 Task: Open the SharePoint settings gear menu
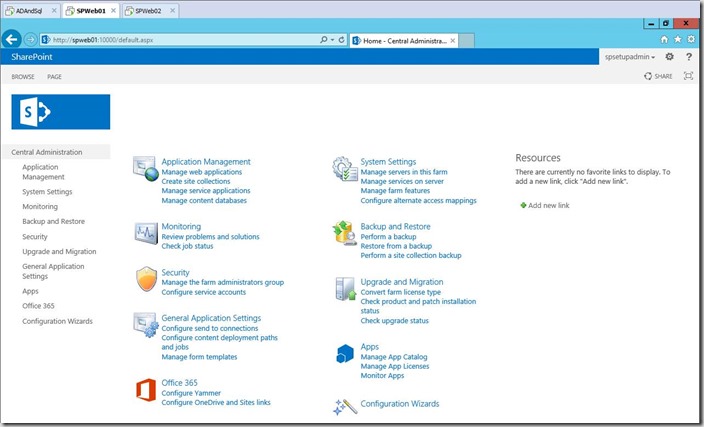click(x=670, y=57)
